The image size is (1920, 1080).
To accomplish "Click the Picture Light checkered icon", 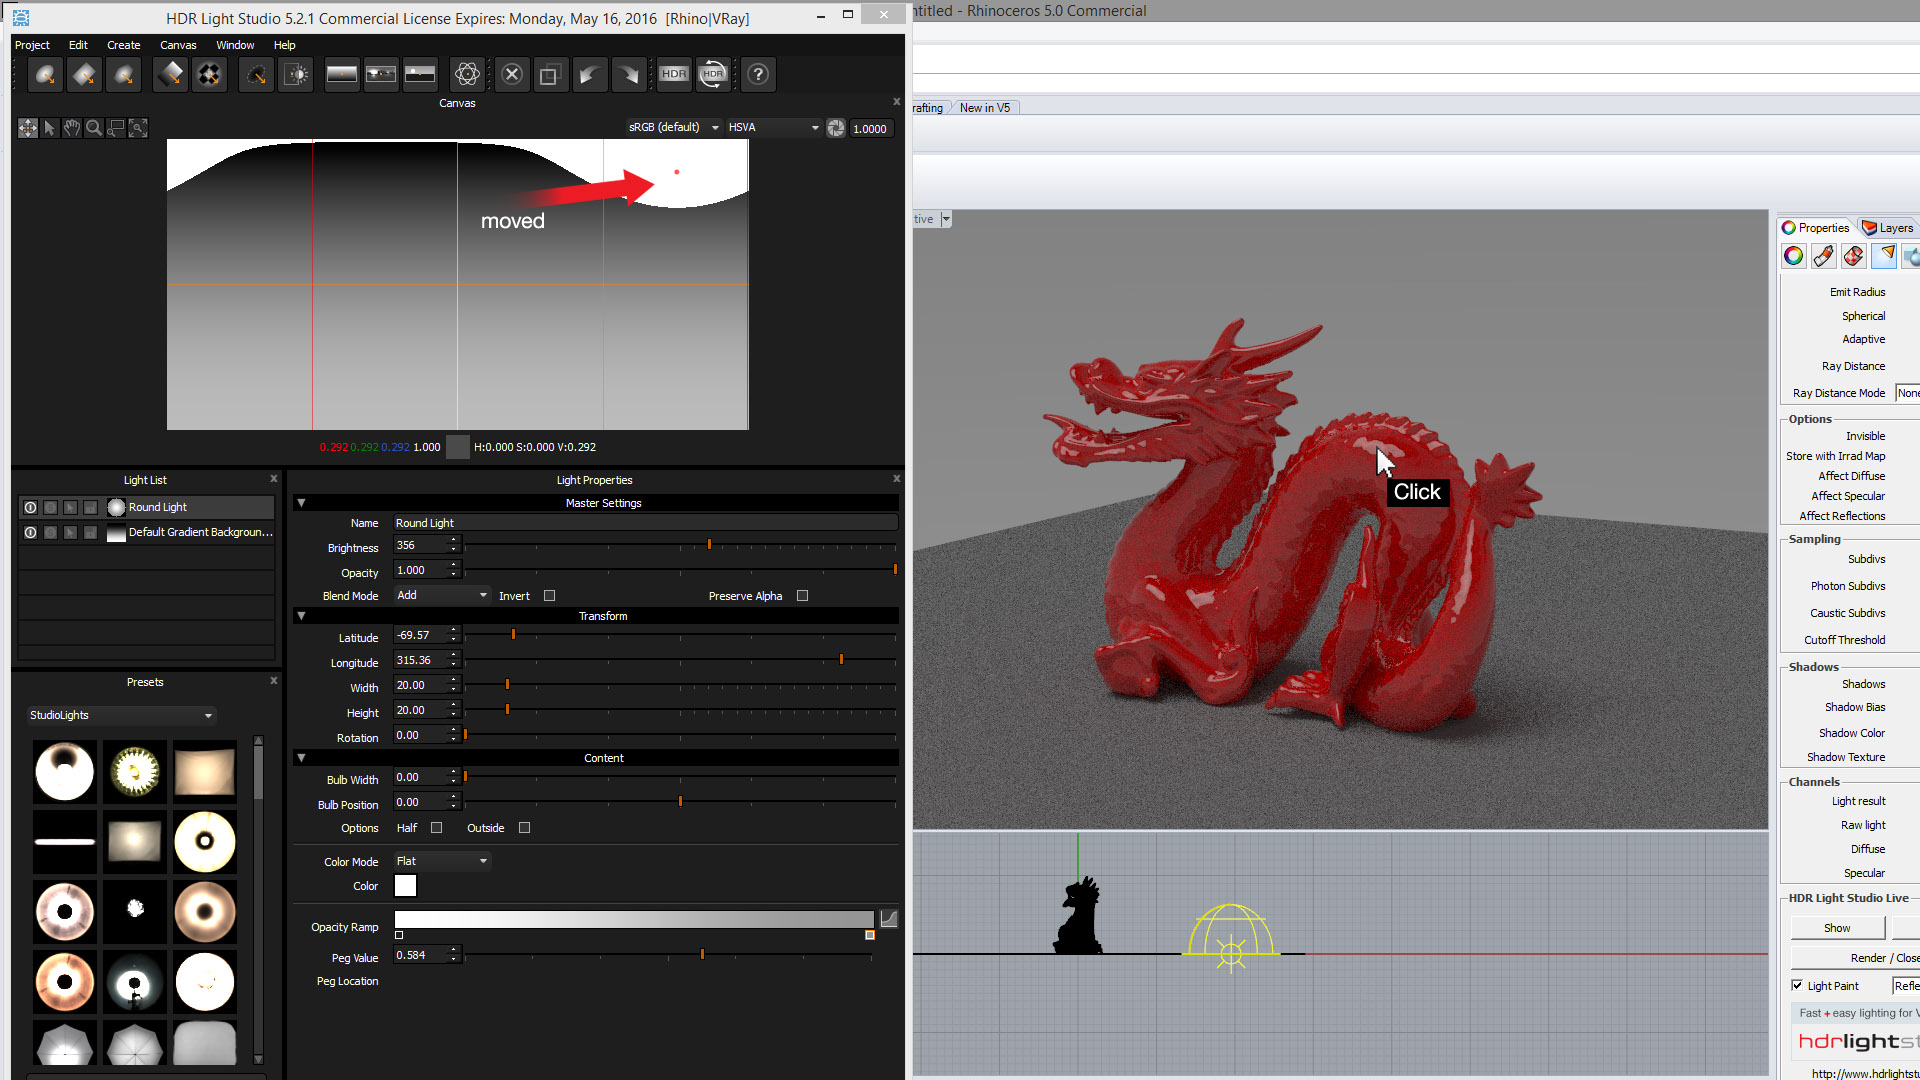I will pyautogui.click(x=209, y=75).
